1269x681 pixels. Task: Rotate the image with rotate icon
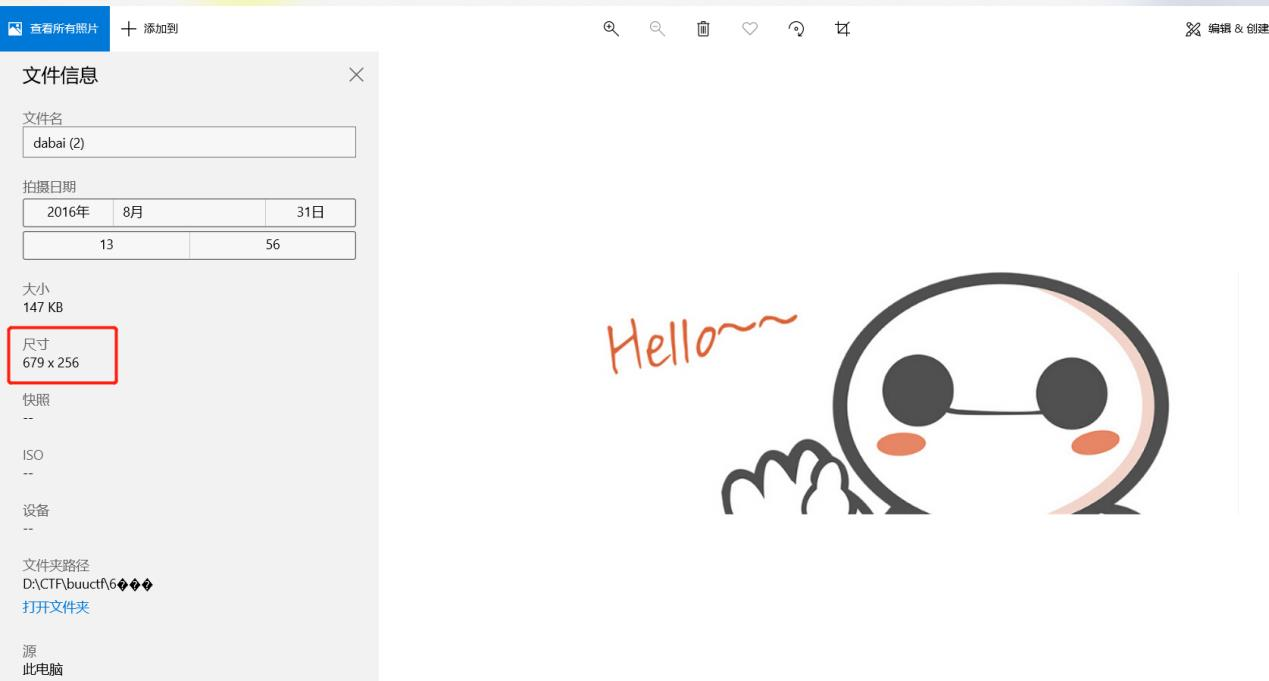pos(797,29)
